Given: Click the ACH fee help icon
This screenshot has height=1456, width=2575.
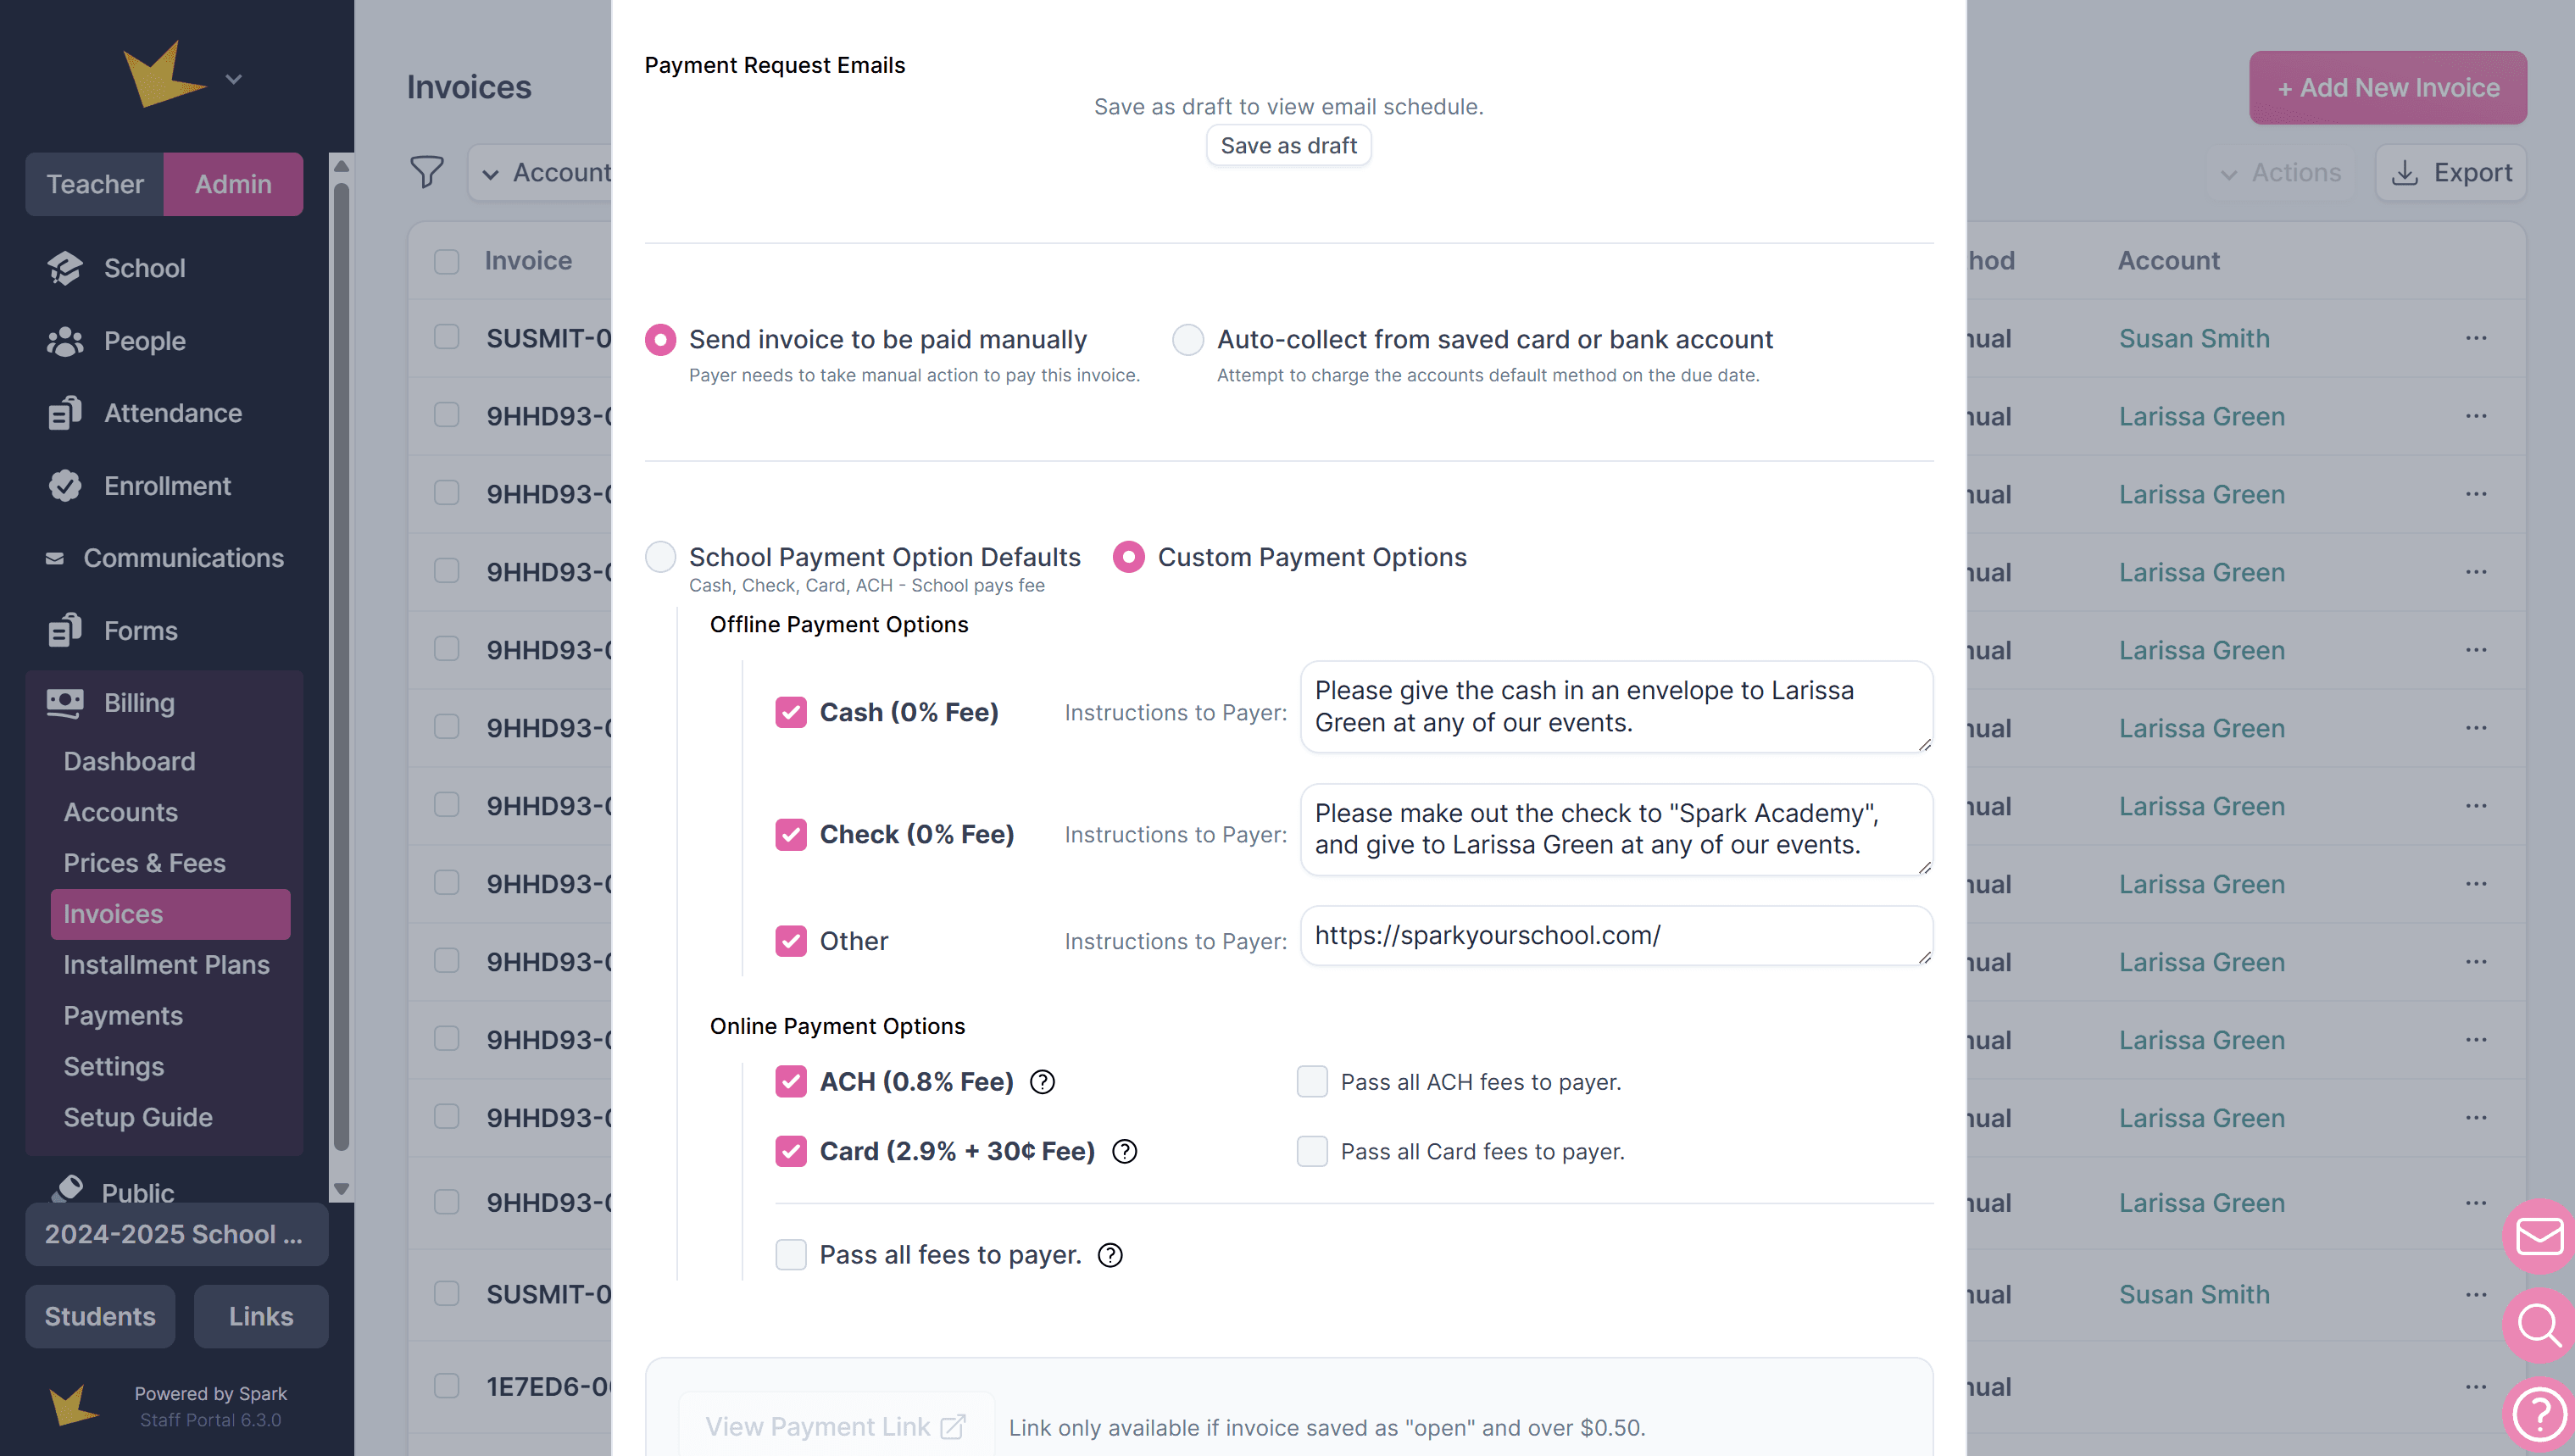Looking at the screenshot, I should [1042, 1082].
